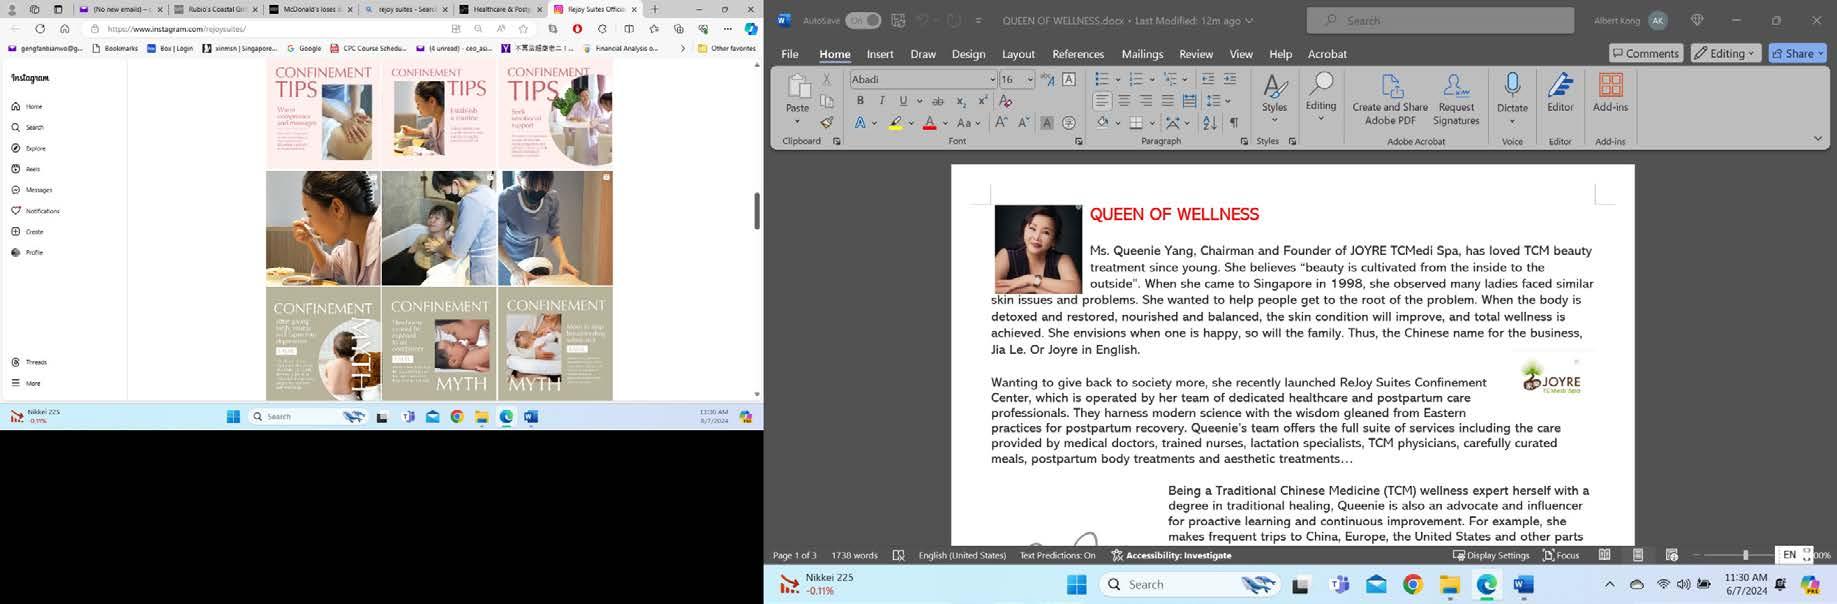Toggle AutoSave switch in Word
The width and height of the screenshot is (1837, 604).
[863, 20]
